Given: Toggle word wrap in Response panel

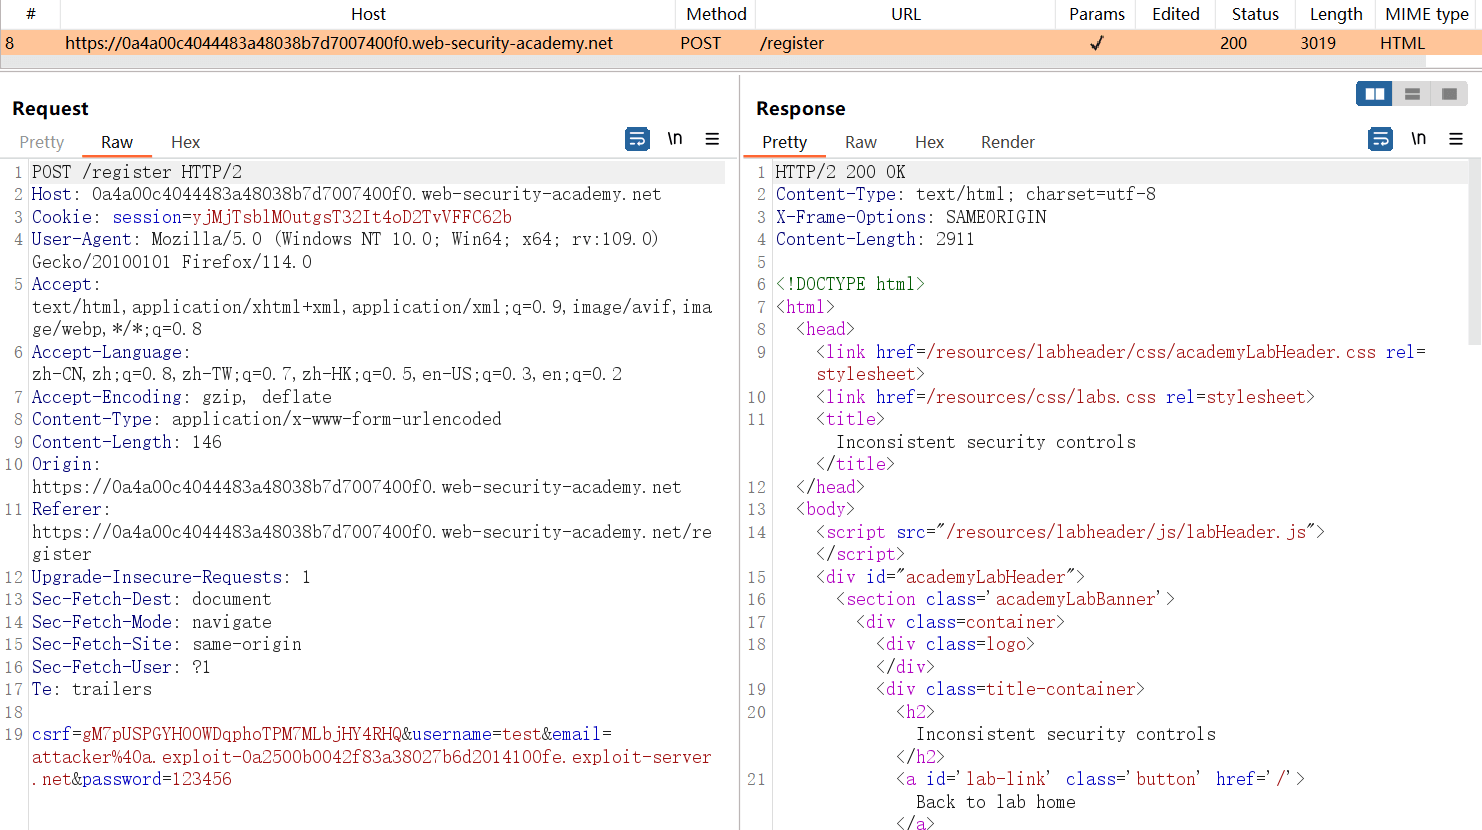Looking at the screenshot, I should pyautogui.click(x=1380, y=139).
